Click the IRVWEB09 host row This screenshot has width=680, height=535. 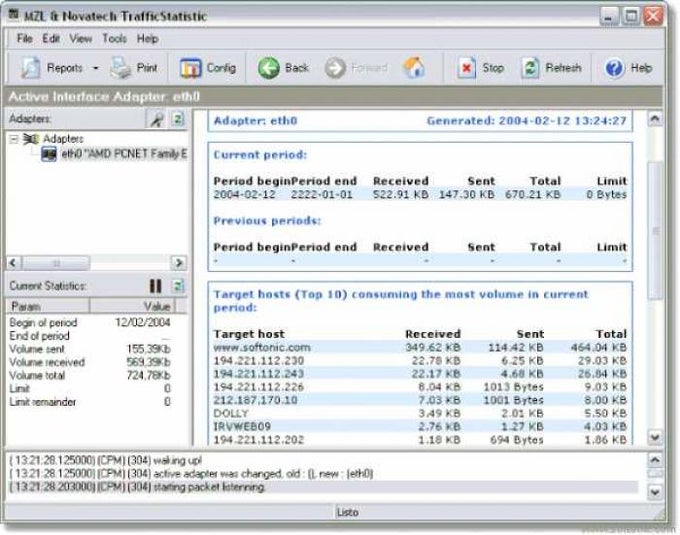point(420,427)
